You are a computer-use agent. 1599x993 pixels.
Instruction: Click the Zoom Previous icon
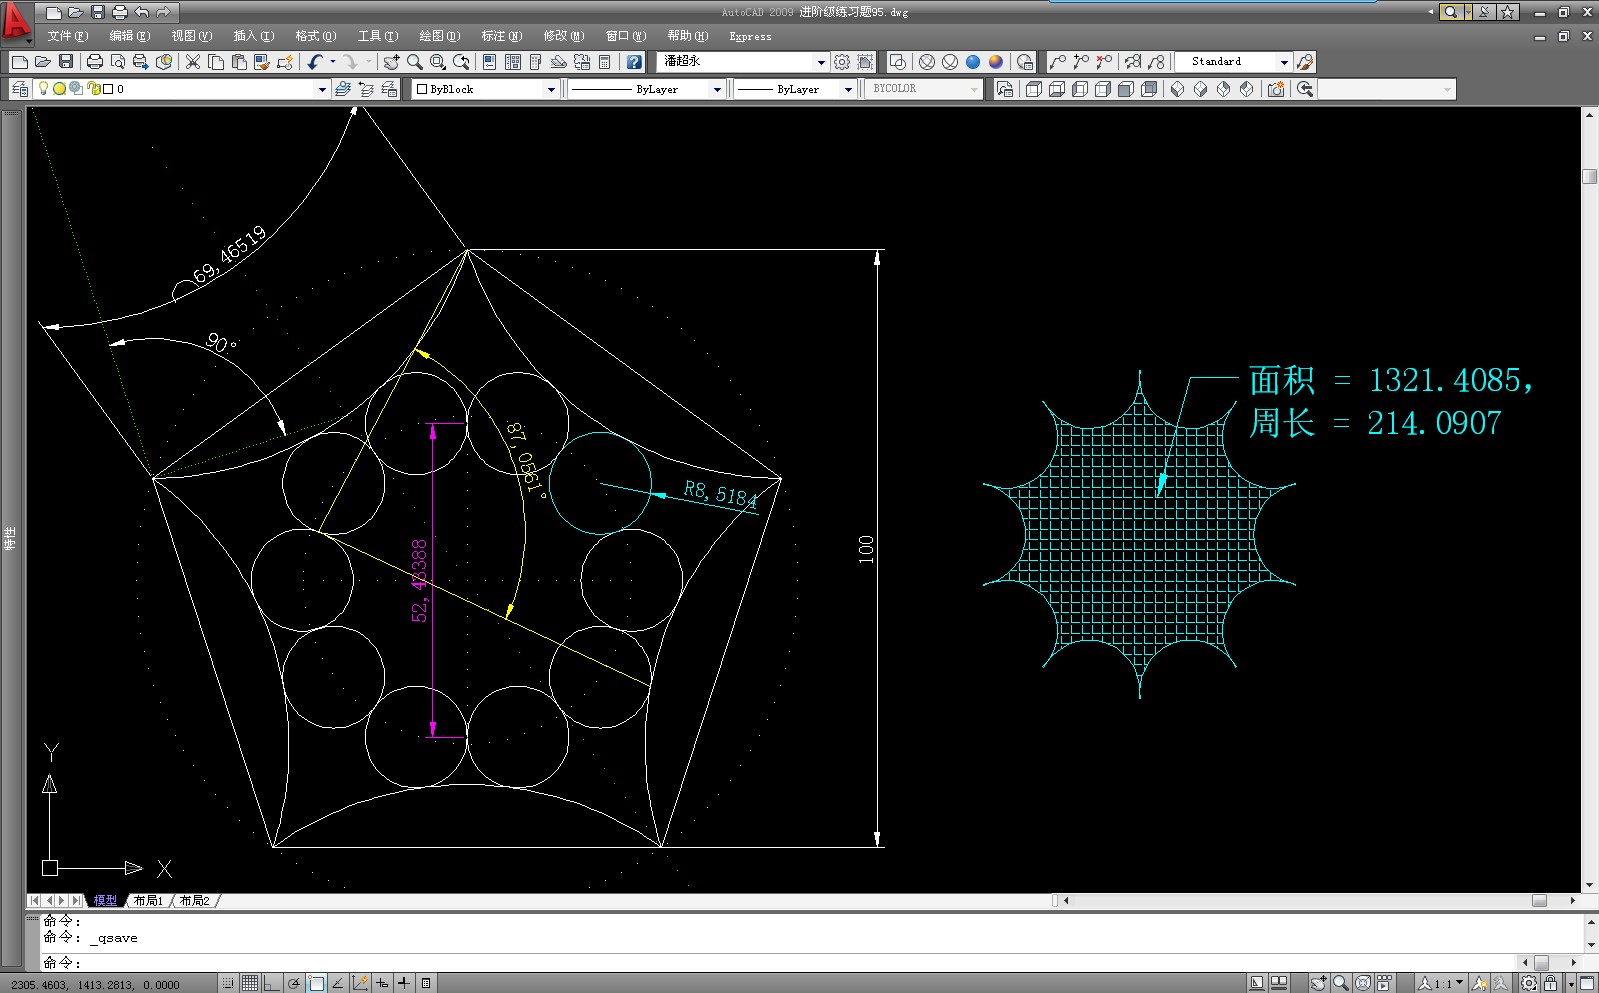click(x=461, y=62)
